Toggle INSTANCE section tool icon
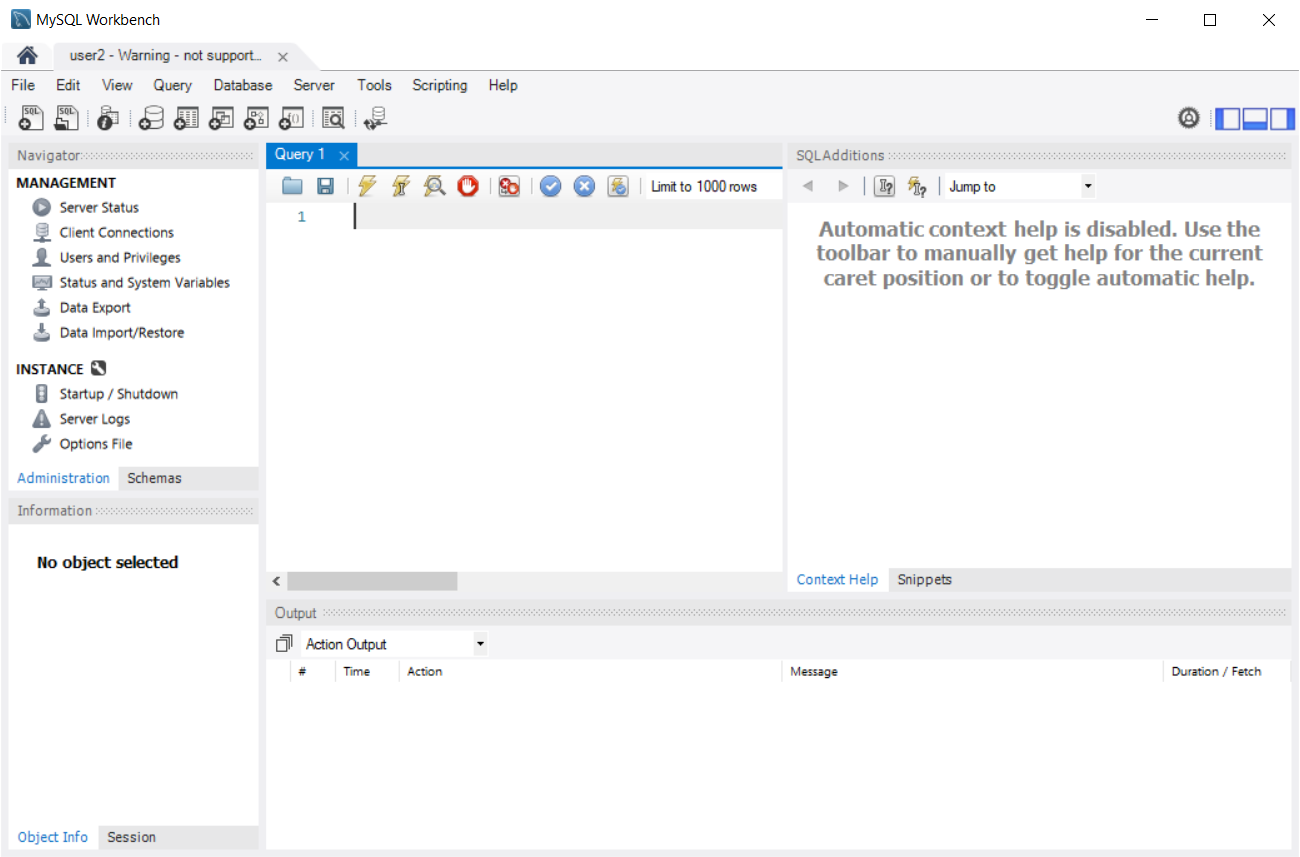1300x857 pixels. coord(98,368)
